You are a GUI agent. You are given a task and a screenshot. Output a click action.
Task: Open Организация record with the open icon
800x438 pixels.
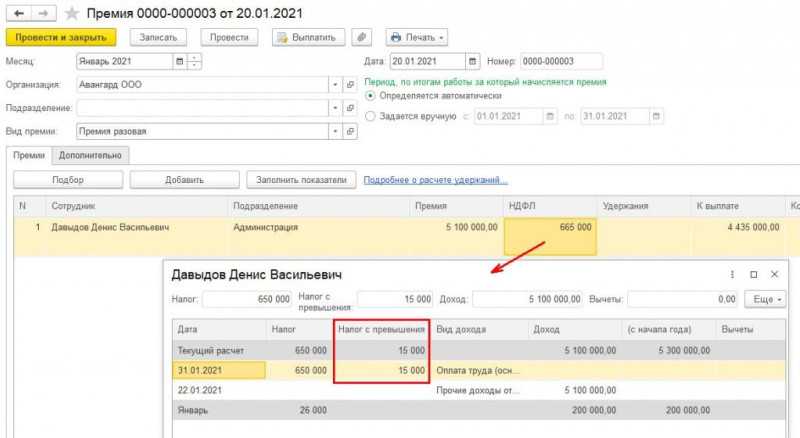coord(350,85)
